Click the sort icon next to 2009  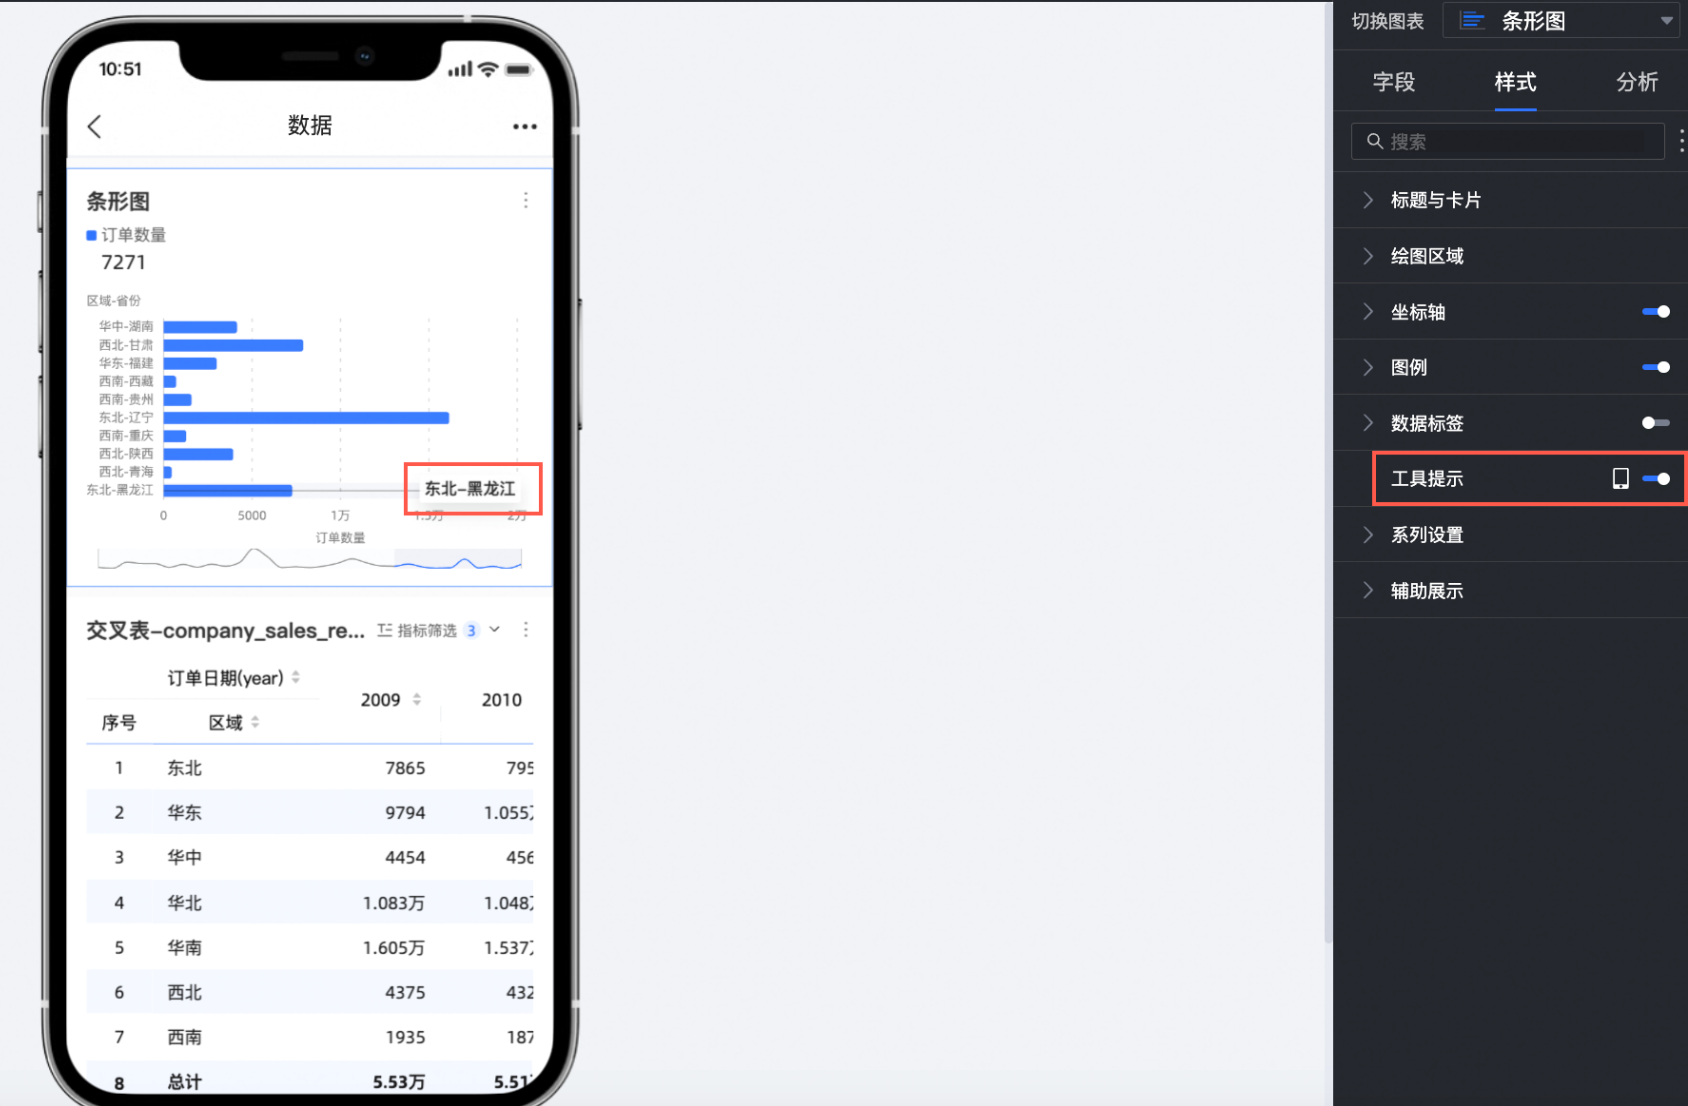tap(417, 700)
